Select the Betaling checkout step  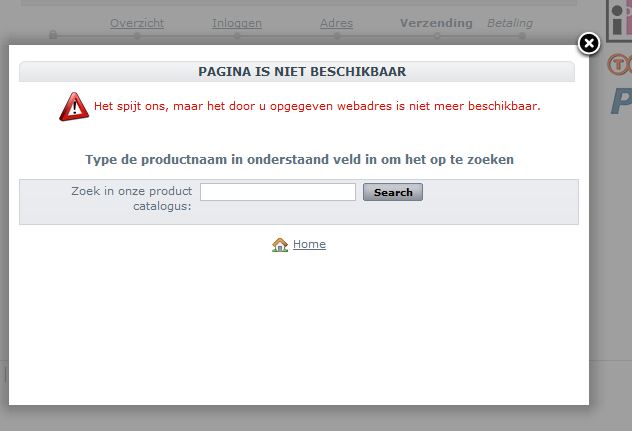pos(510,23)
